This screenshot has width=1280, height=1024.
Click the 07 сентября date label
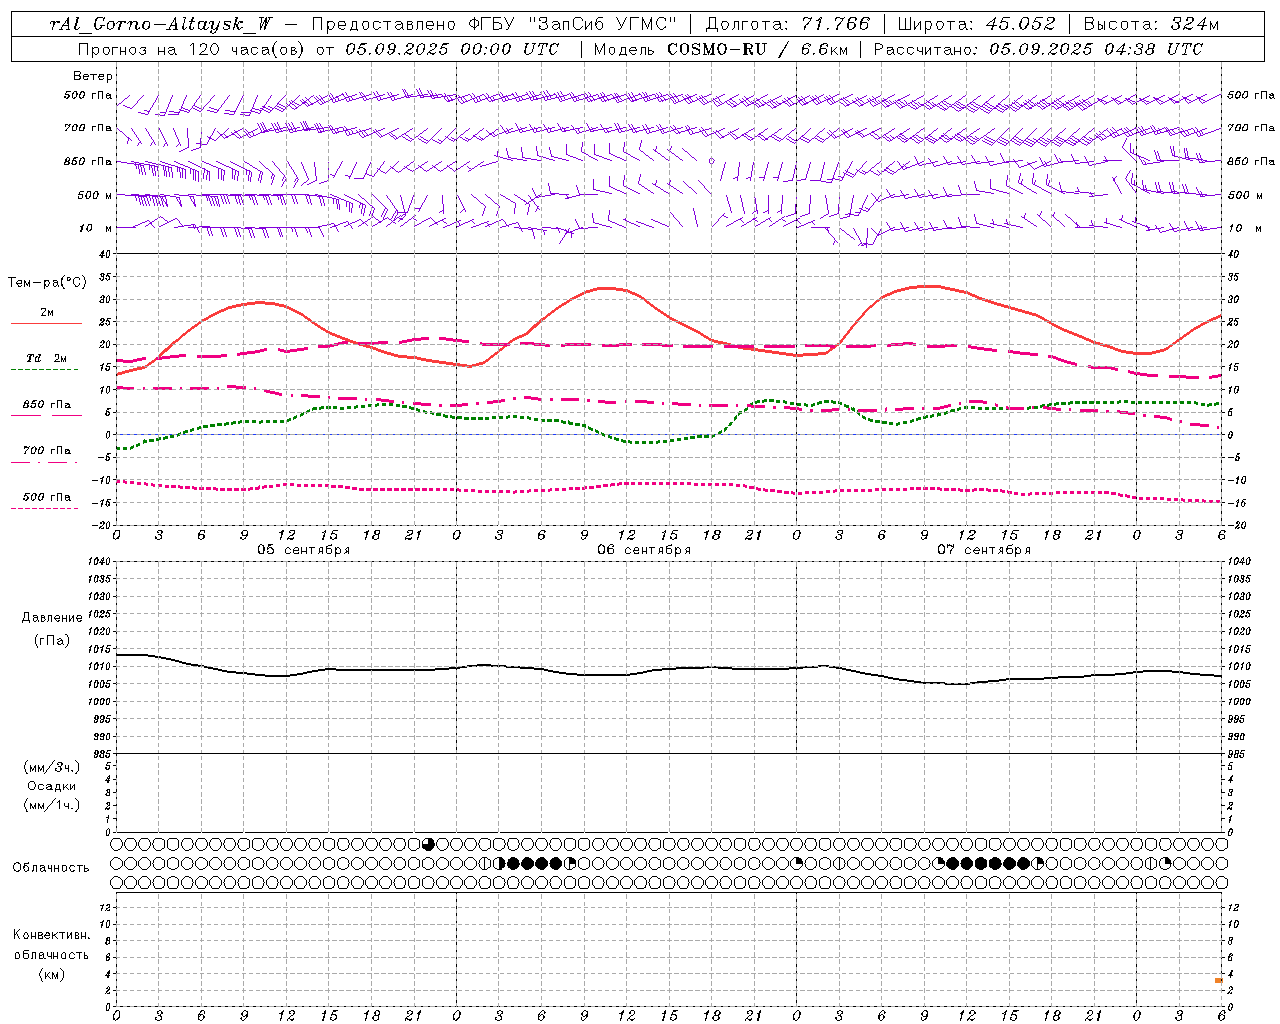984,550
